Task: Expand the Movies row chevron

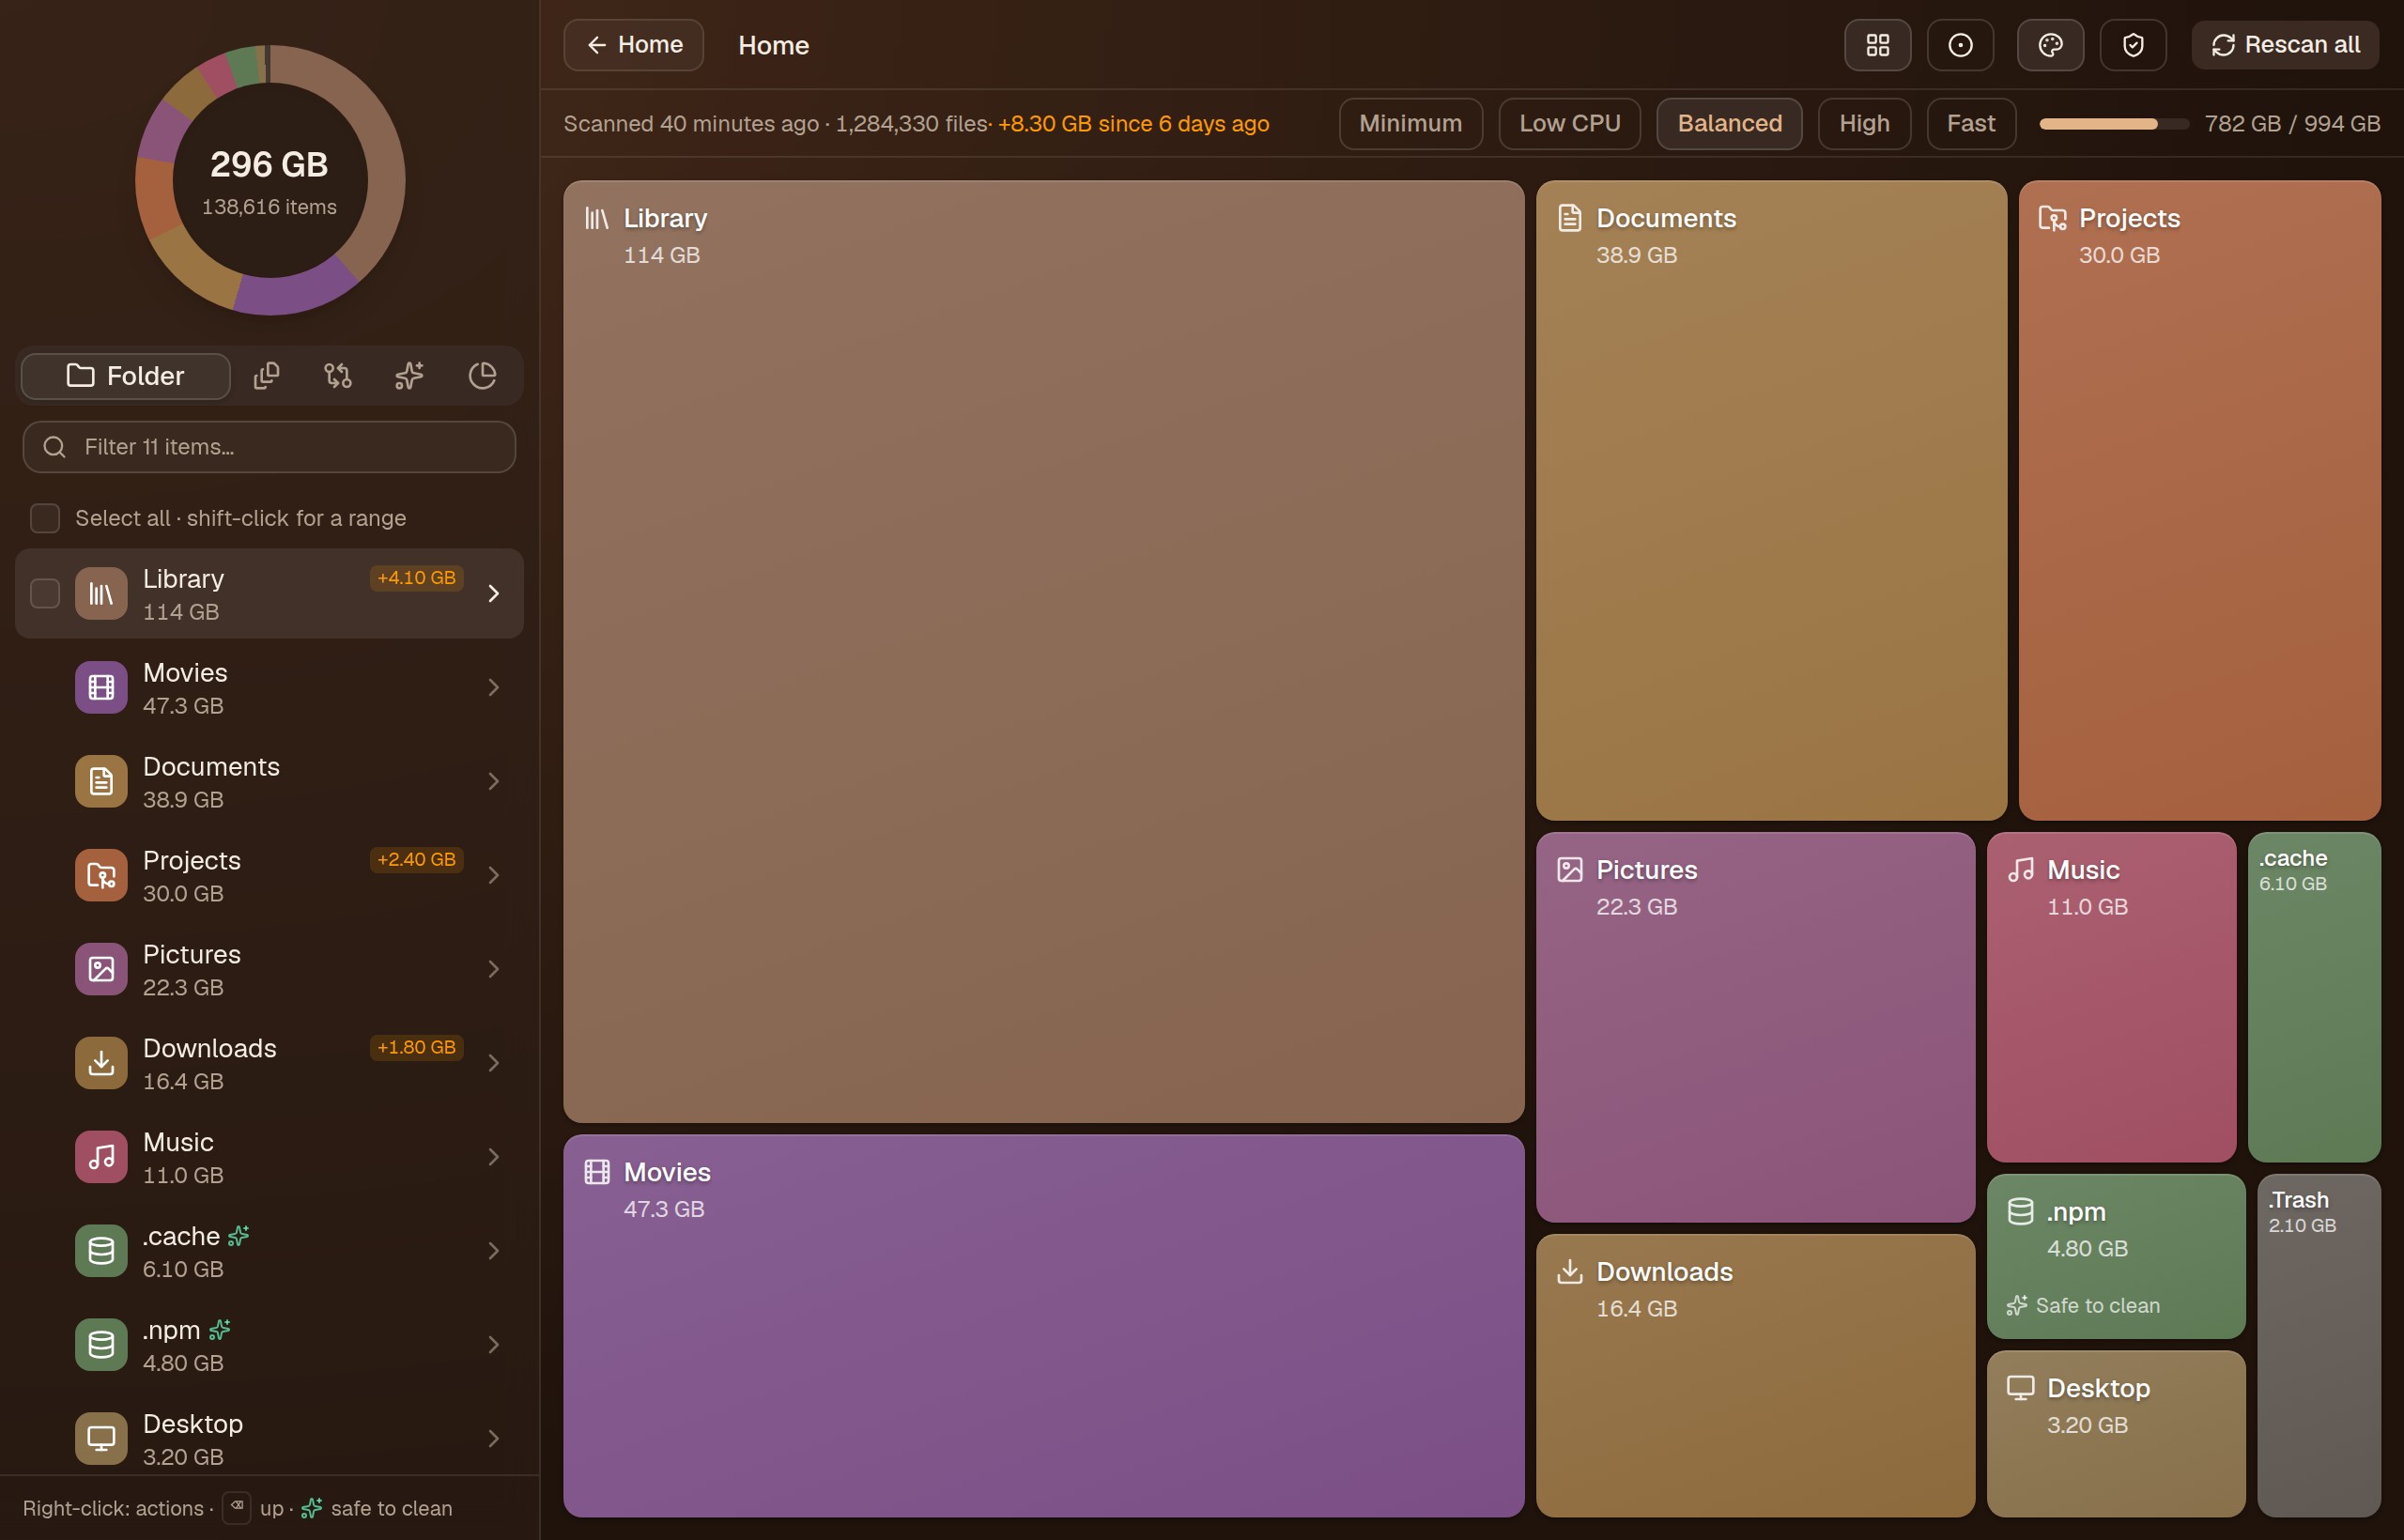Action: click(x=493, y=687)
